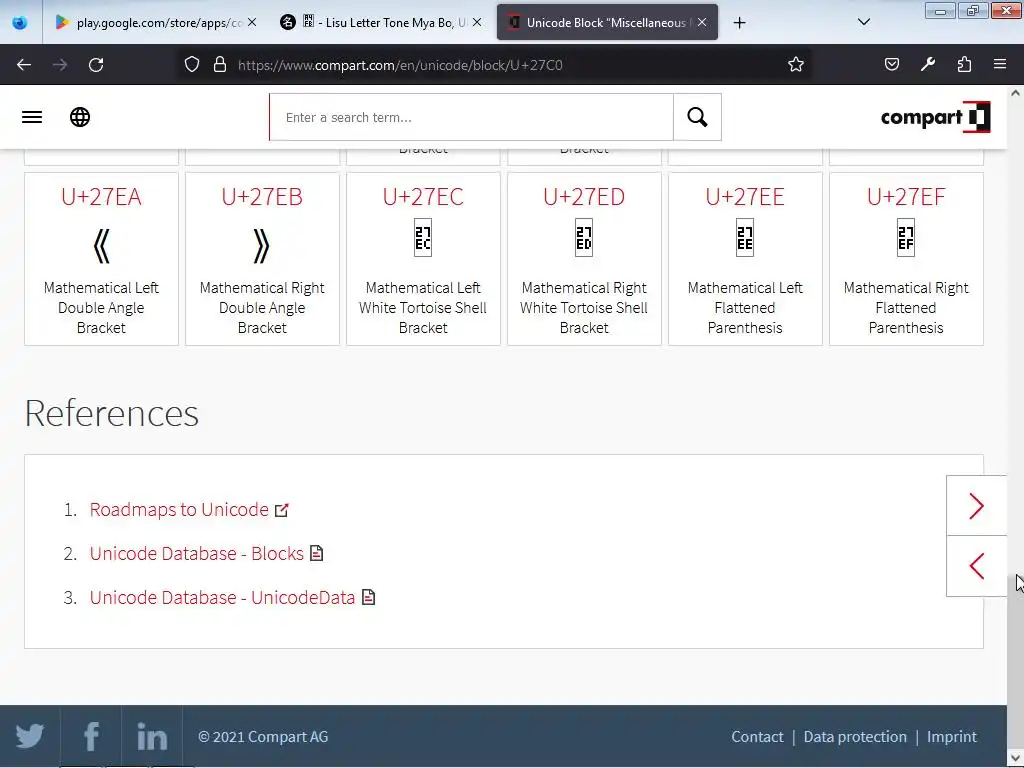Bookmark this page with the star
Viewport: 1024px width, 768px height.
795,65
